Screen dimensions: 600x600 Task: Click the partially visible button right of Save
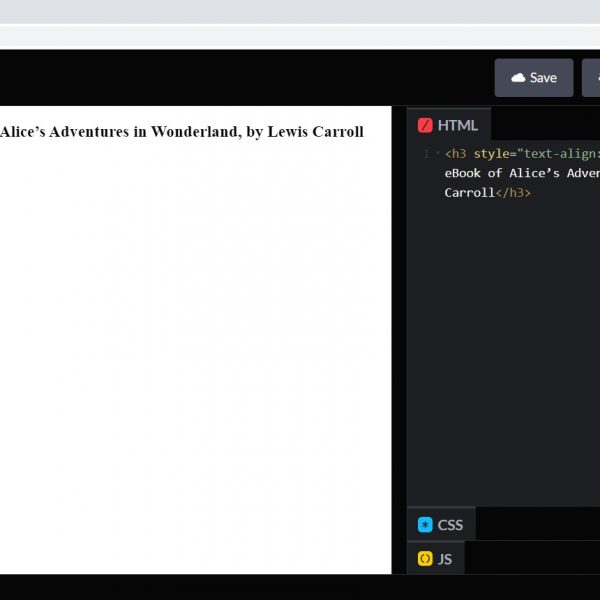click(592, 78)
